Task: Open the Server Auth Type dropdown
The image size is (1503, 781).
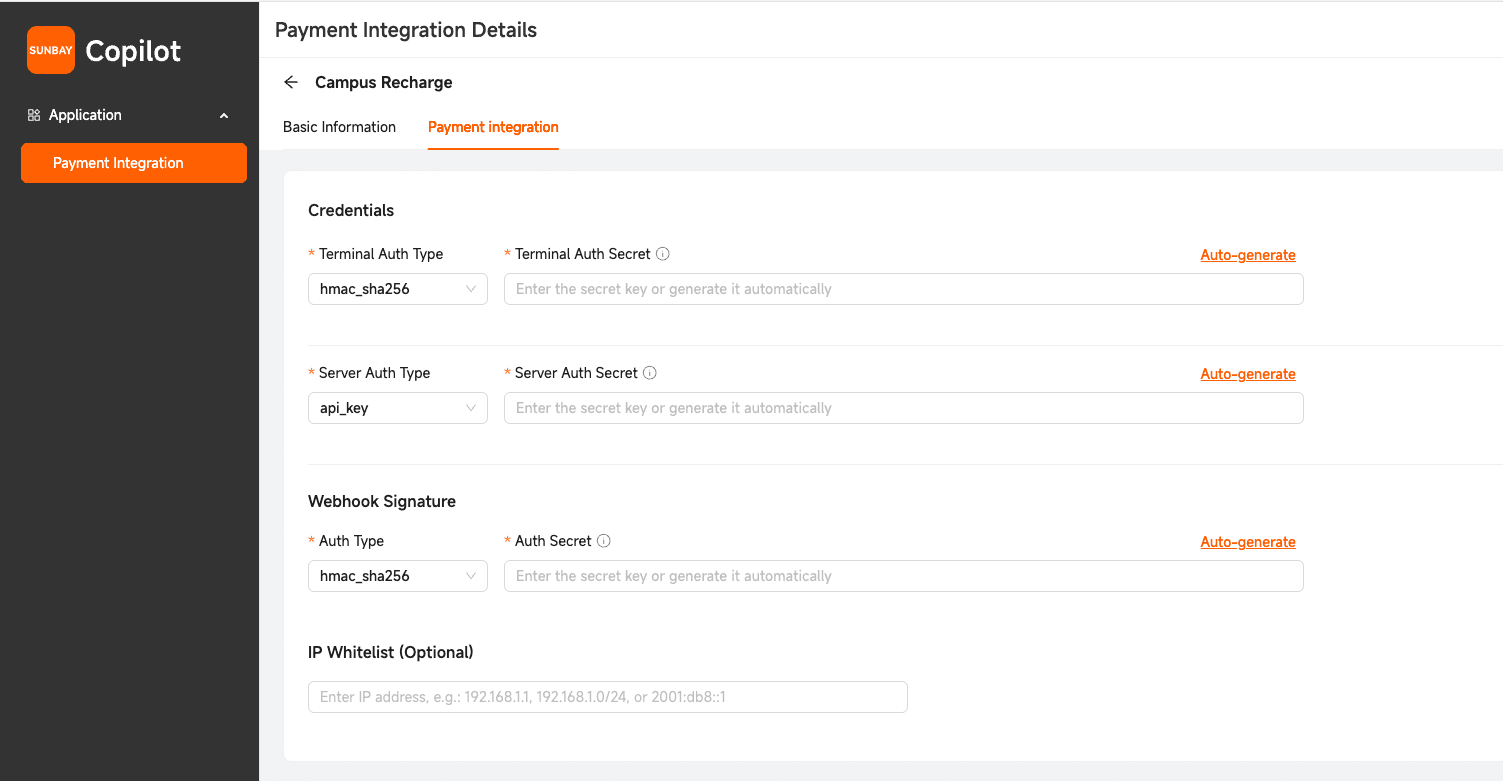Action: coord(397,407)
